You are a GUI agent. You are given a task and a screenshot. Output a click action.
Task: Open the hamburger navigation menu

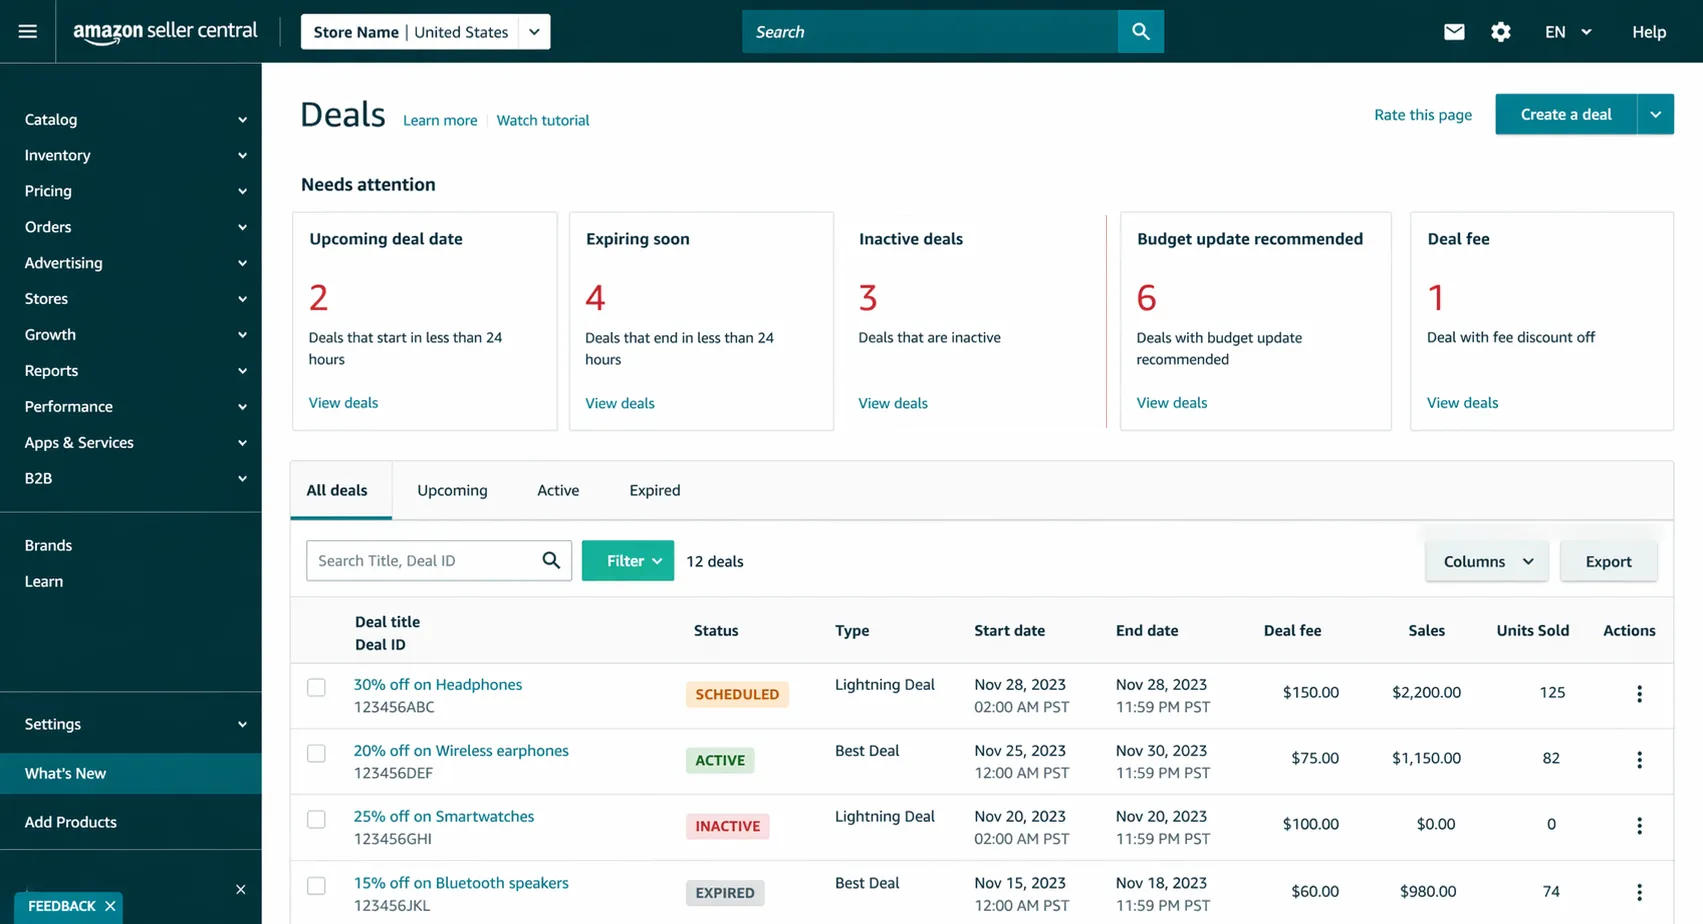pos(27,32)
